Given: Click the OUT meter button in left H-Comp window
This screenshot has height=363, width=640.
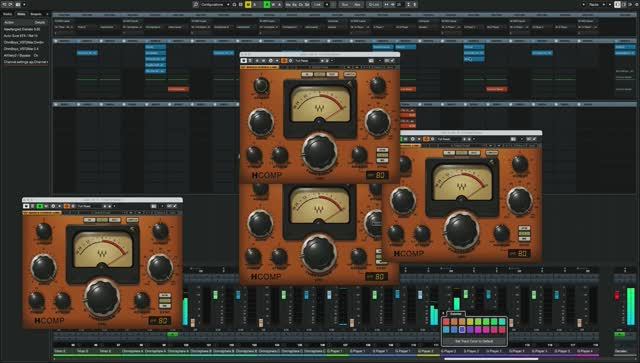Looking at the screenshot, I should tap(115, 220).
